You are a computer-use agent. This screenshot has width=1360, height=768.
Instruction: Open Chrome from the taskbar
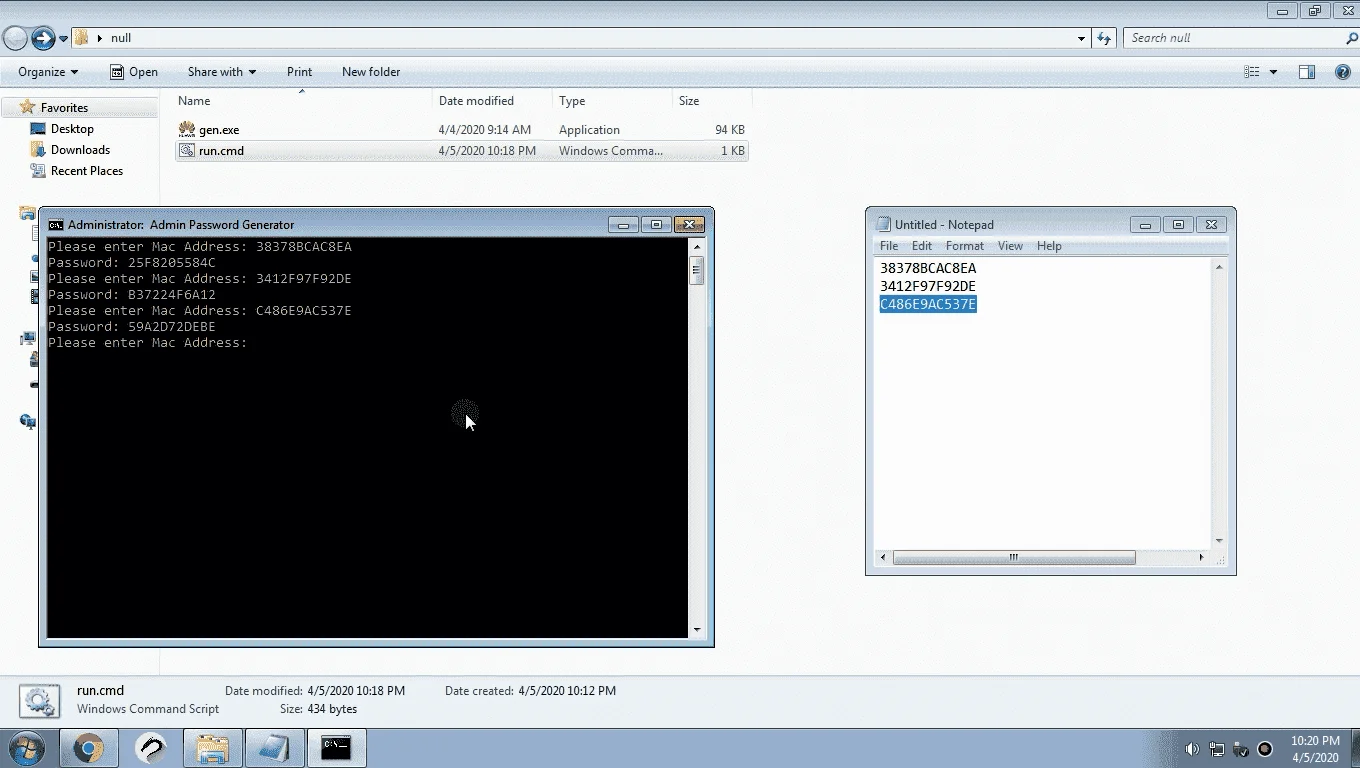(x=89, y=748)
